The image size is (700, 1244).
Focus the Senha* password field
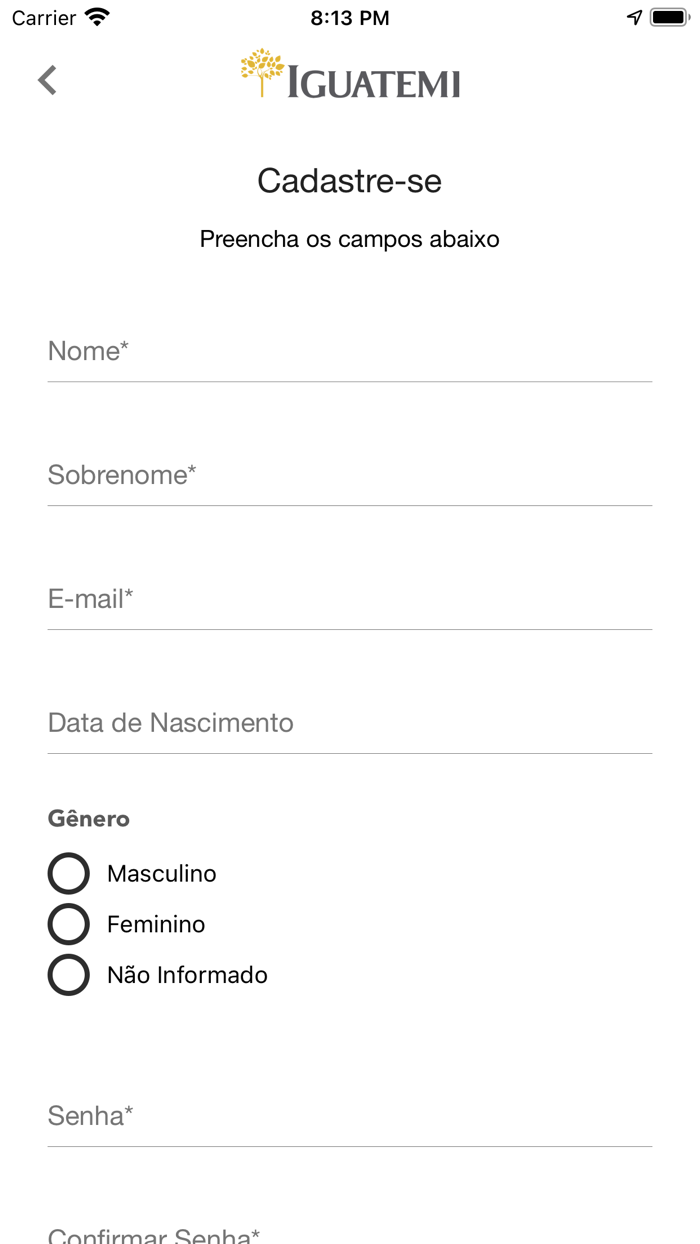click(x=349, y=1116)
